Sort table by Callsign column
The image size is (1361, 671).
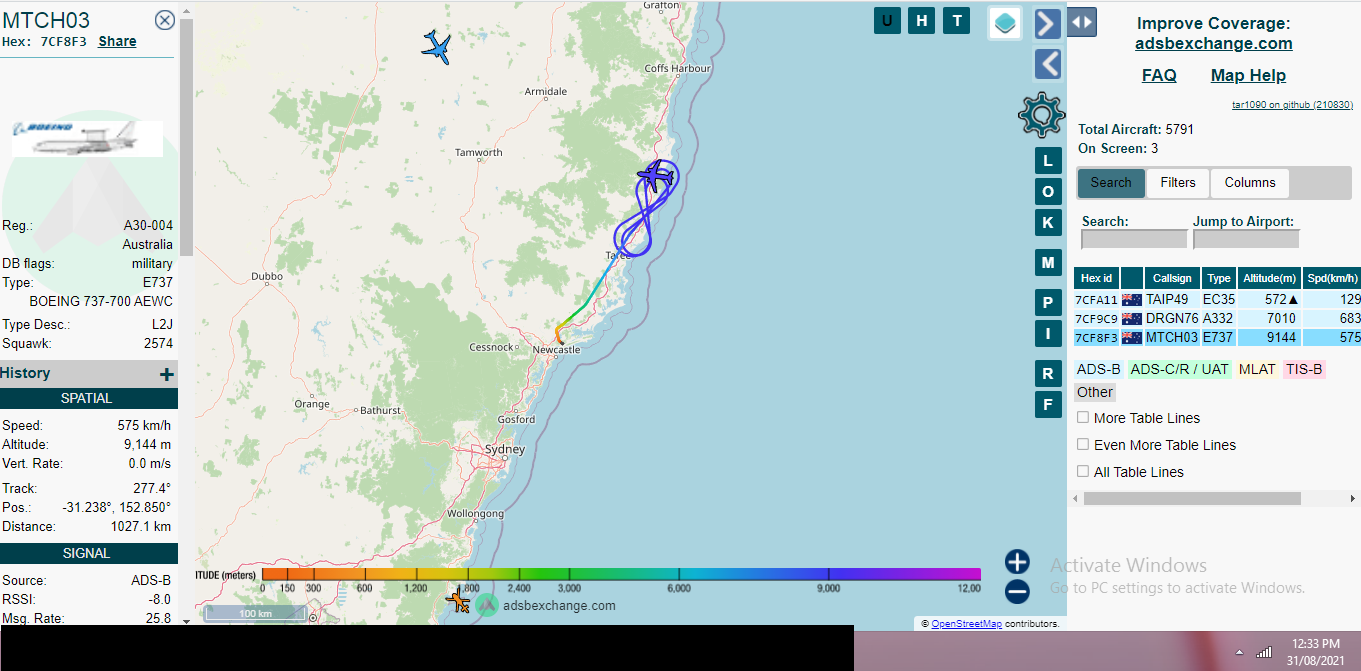pos(1173,278)
